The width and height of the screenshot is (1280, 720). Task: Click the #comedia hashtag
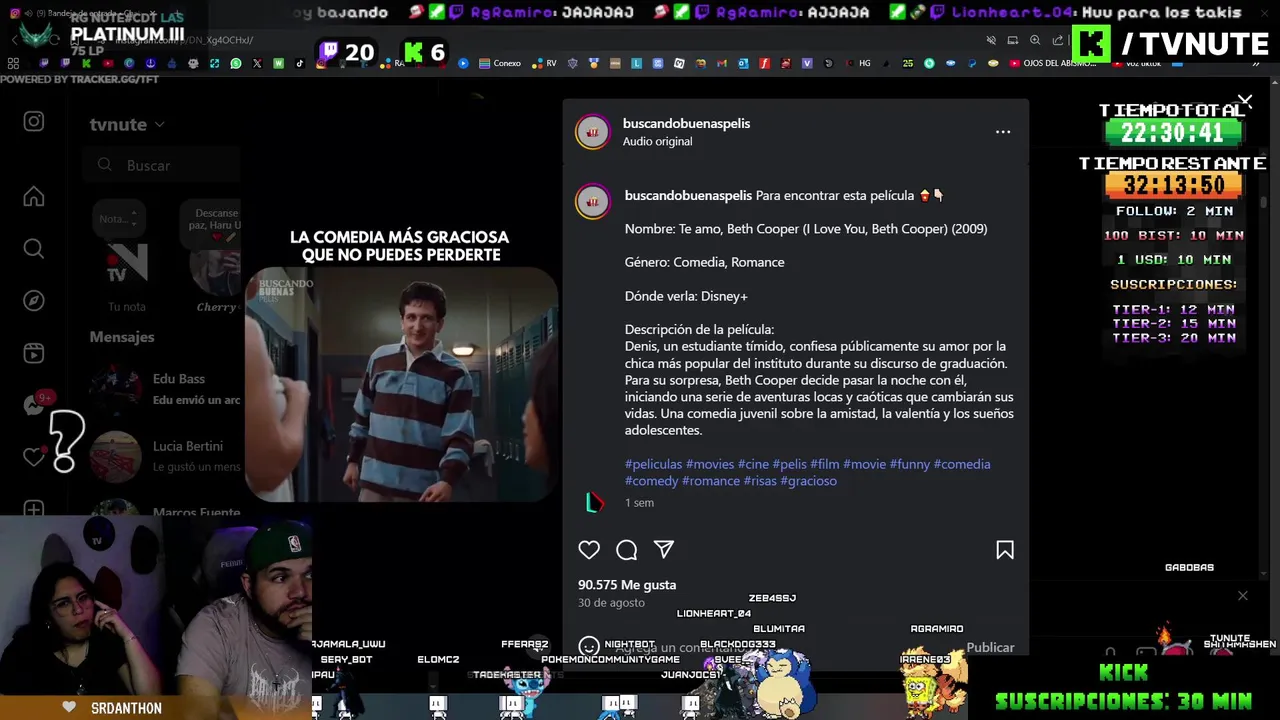pos(962,464)
